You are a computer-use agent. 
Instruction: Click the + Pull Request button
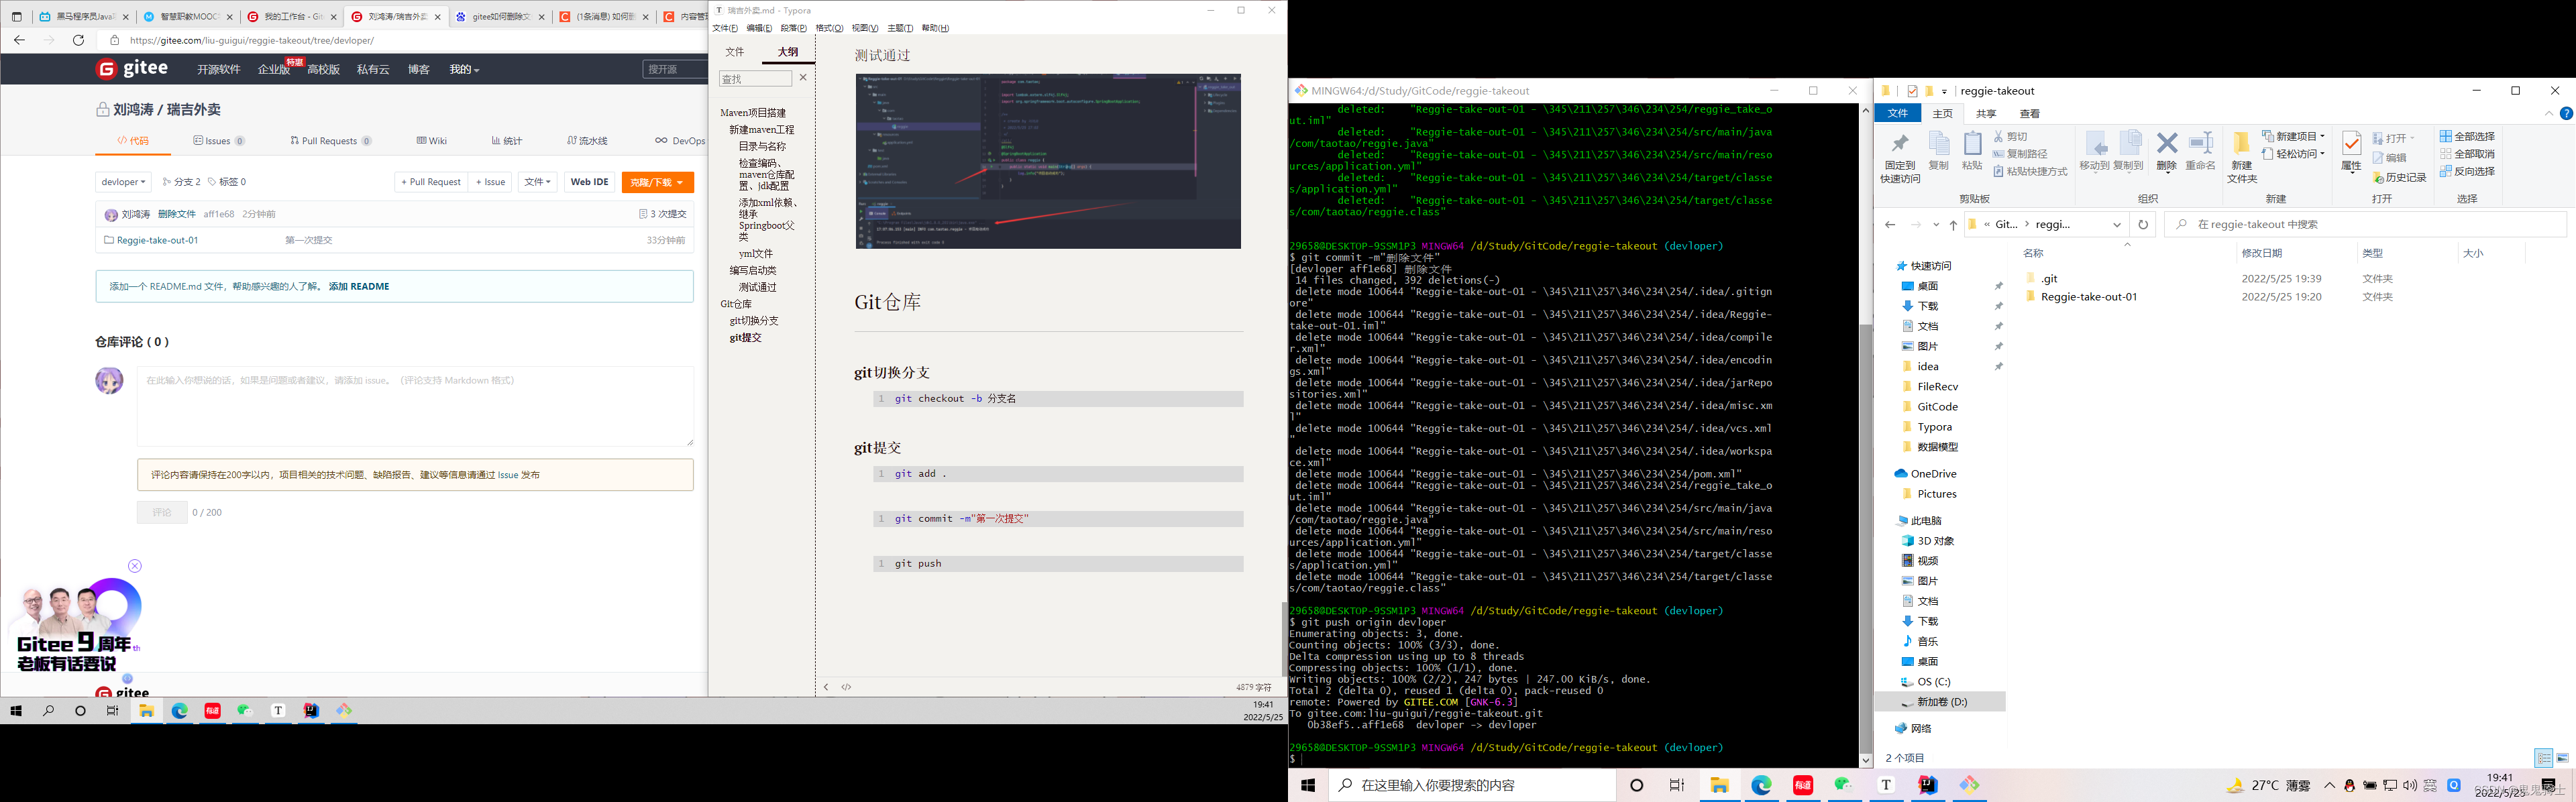tap(431, 182)
